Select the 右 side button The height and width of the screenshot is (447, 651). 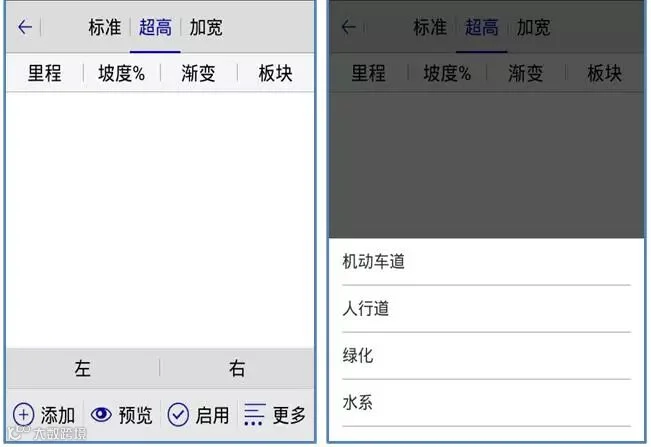click(x=237, y=369)
